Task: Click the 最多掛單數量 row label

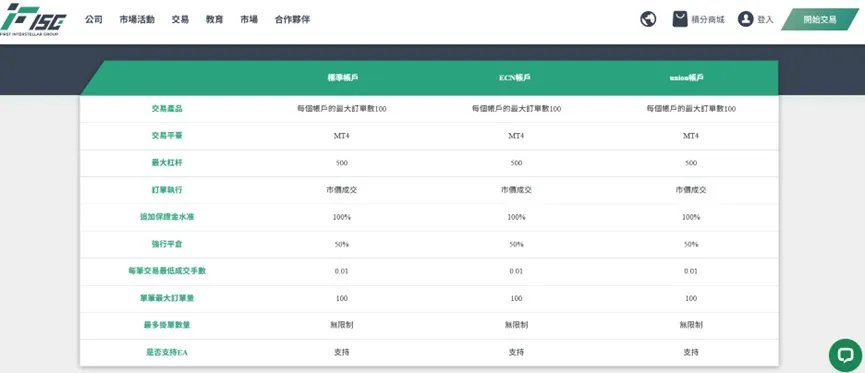Action: point(167,325)
